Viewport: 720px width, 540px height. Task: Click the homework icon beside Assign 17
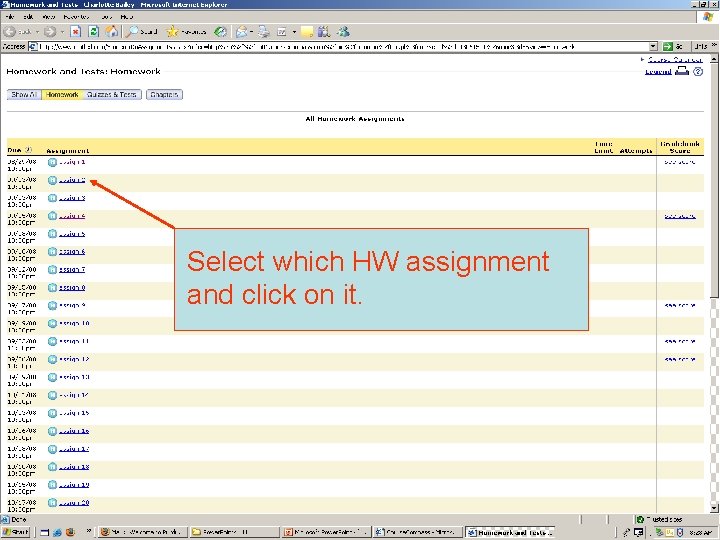point(52,449)
